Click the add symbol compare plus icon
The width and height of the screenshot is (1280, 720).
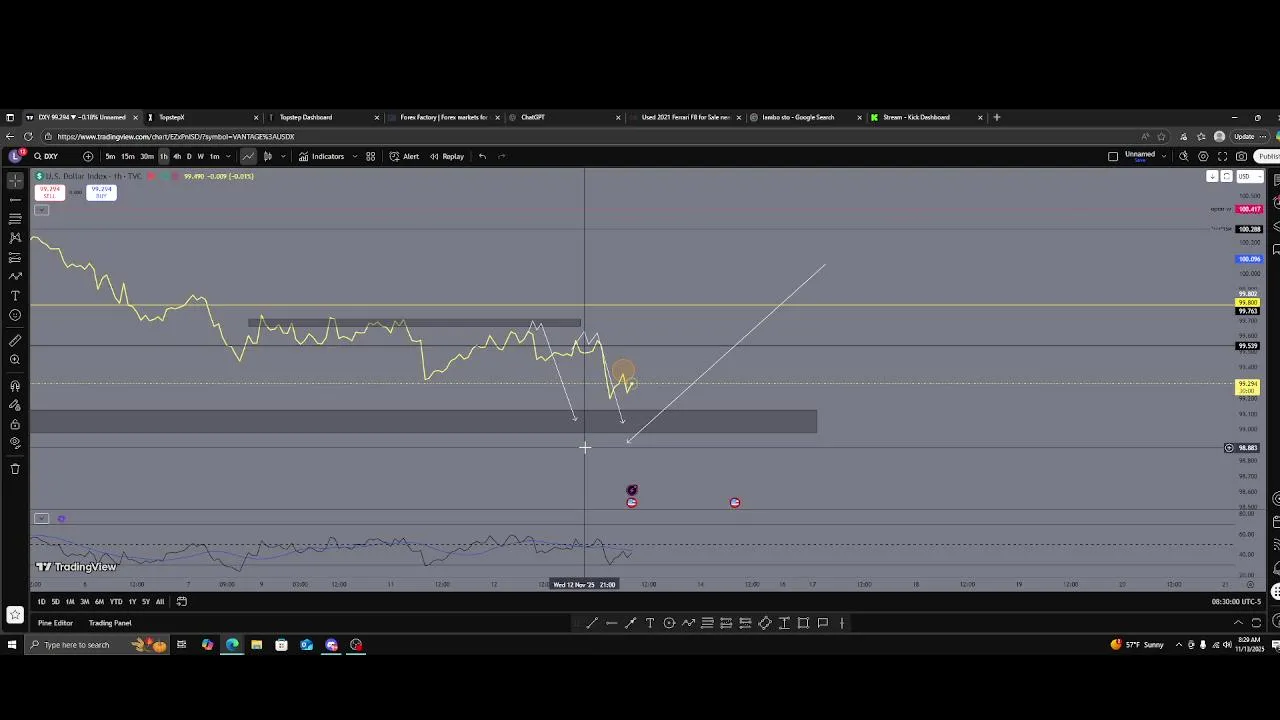[88, 156]
